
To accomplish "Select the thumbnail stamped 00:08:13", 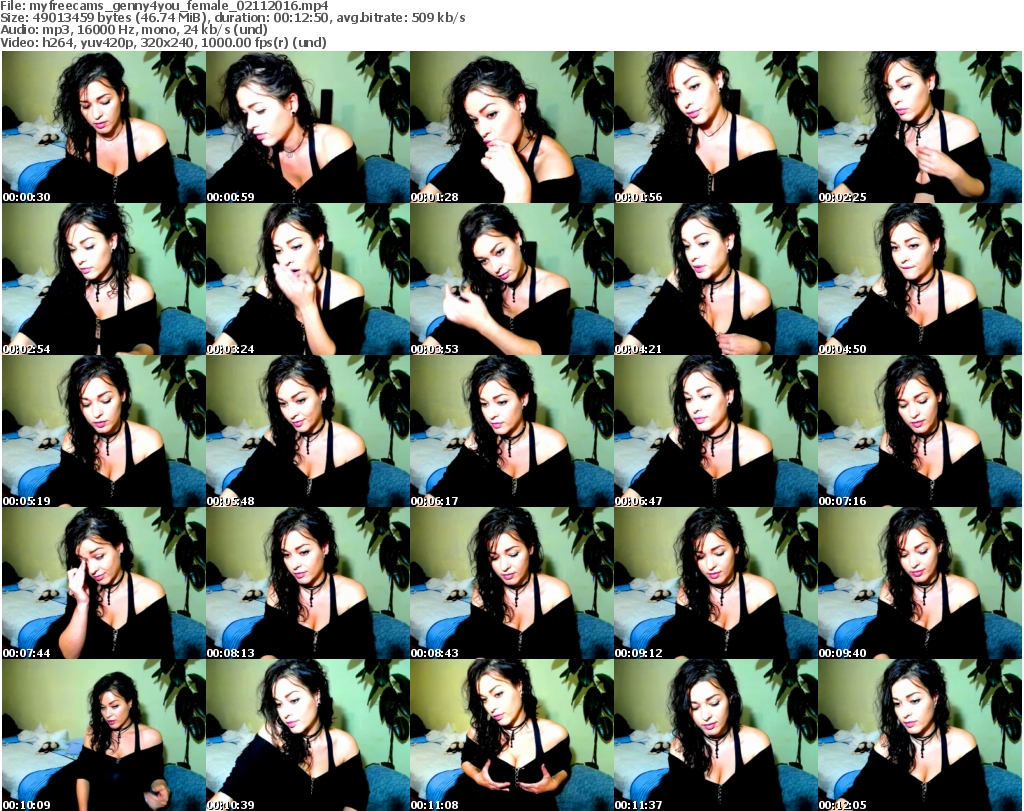I will point(308,583).
